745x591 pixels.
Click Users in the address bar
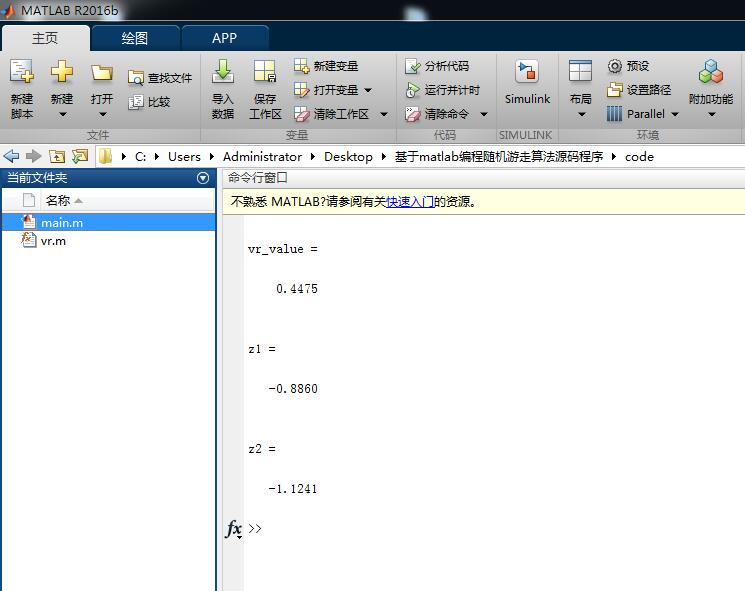(x=184, y=156)
